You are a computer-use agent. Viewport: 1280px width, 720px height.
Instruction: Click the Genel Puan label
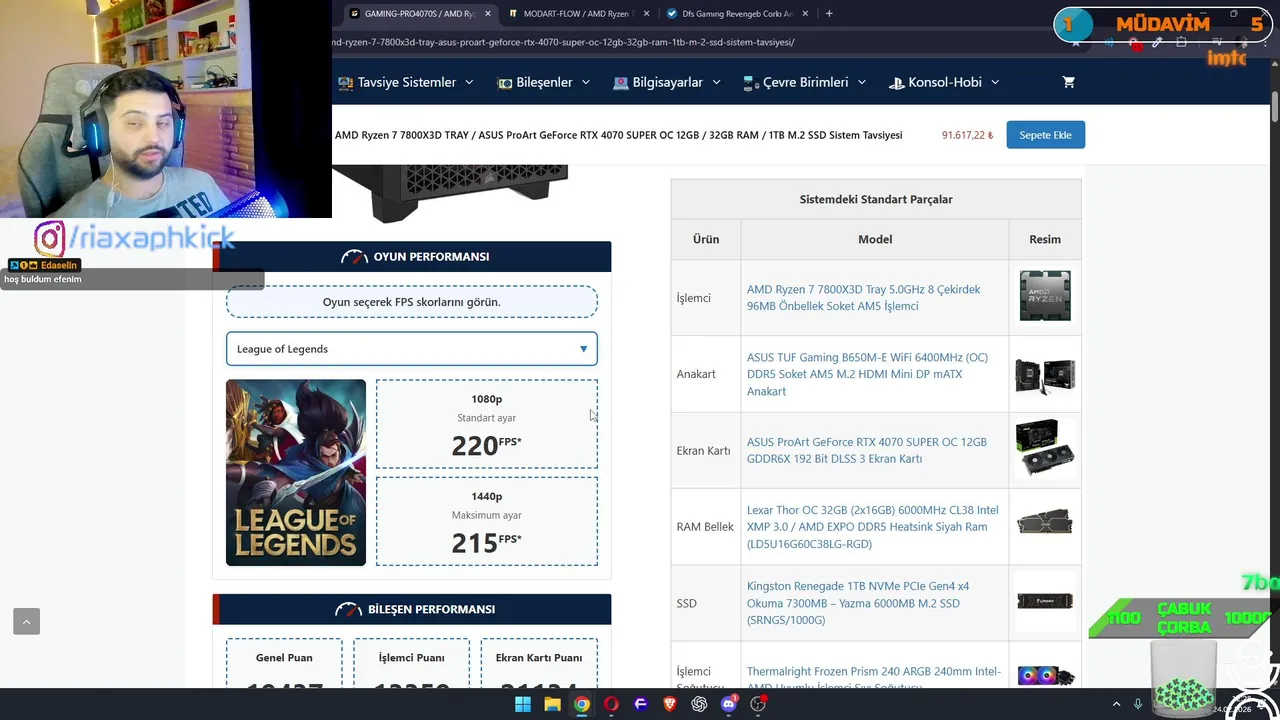click(284, 658)
